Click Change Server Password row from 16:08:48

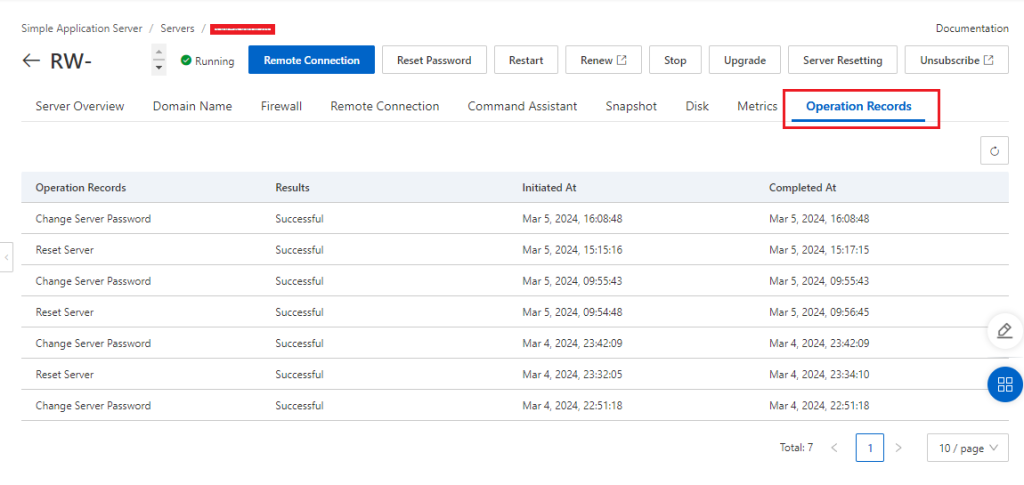point(515,219)
